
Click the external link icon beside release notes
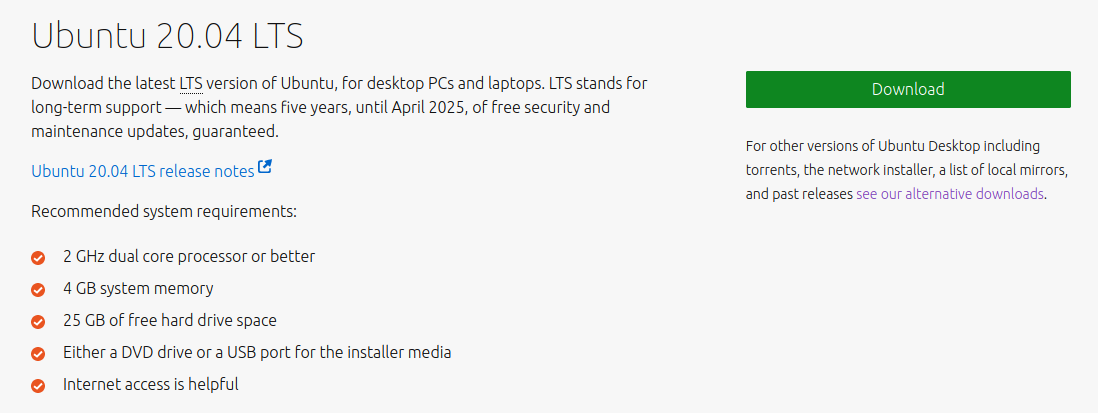265,167
